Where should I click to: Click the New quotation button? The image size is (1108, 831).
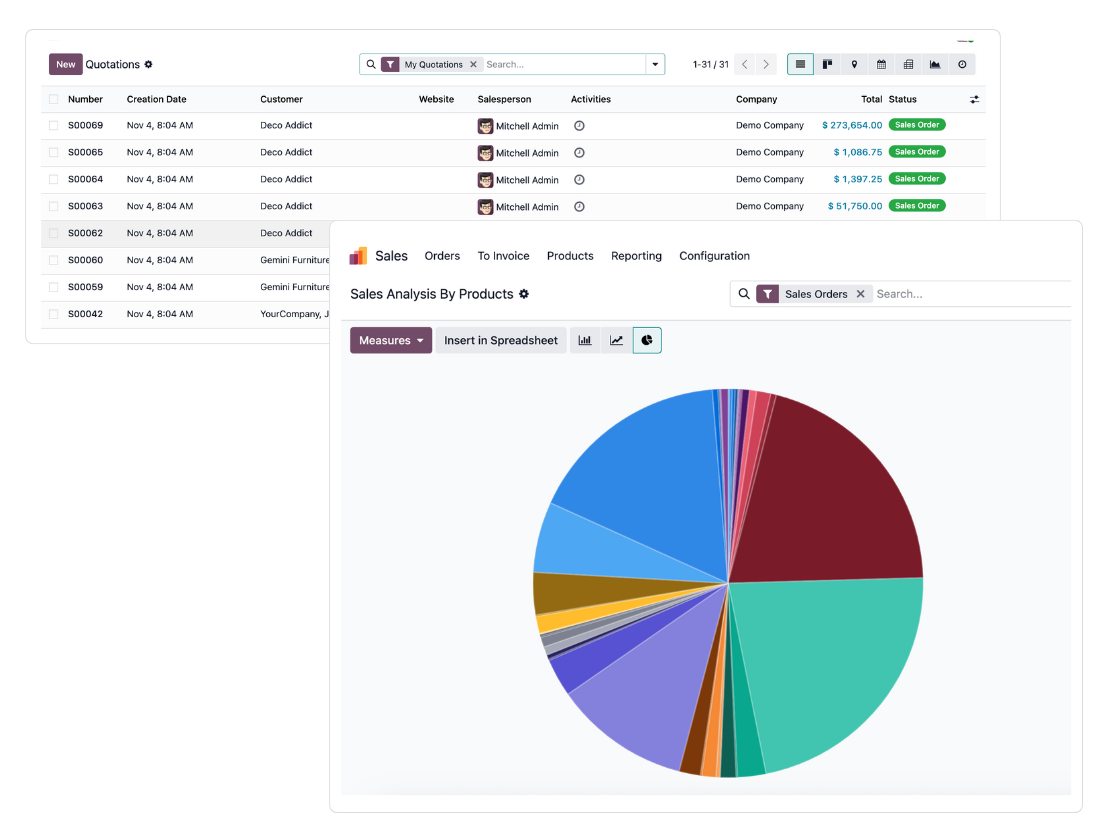[x=65, y=64]
